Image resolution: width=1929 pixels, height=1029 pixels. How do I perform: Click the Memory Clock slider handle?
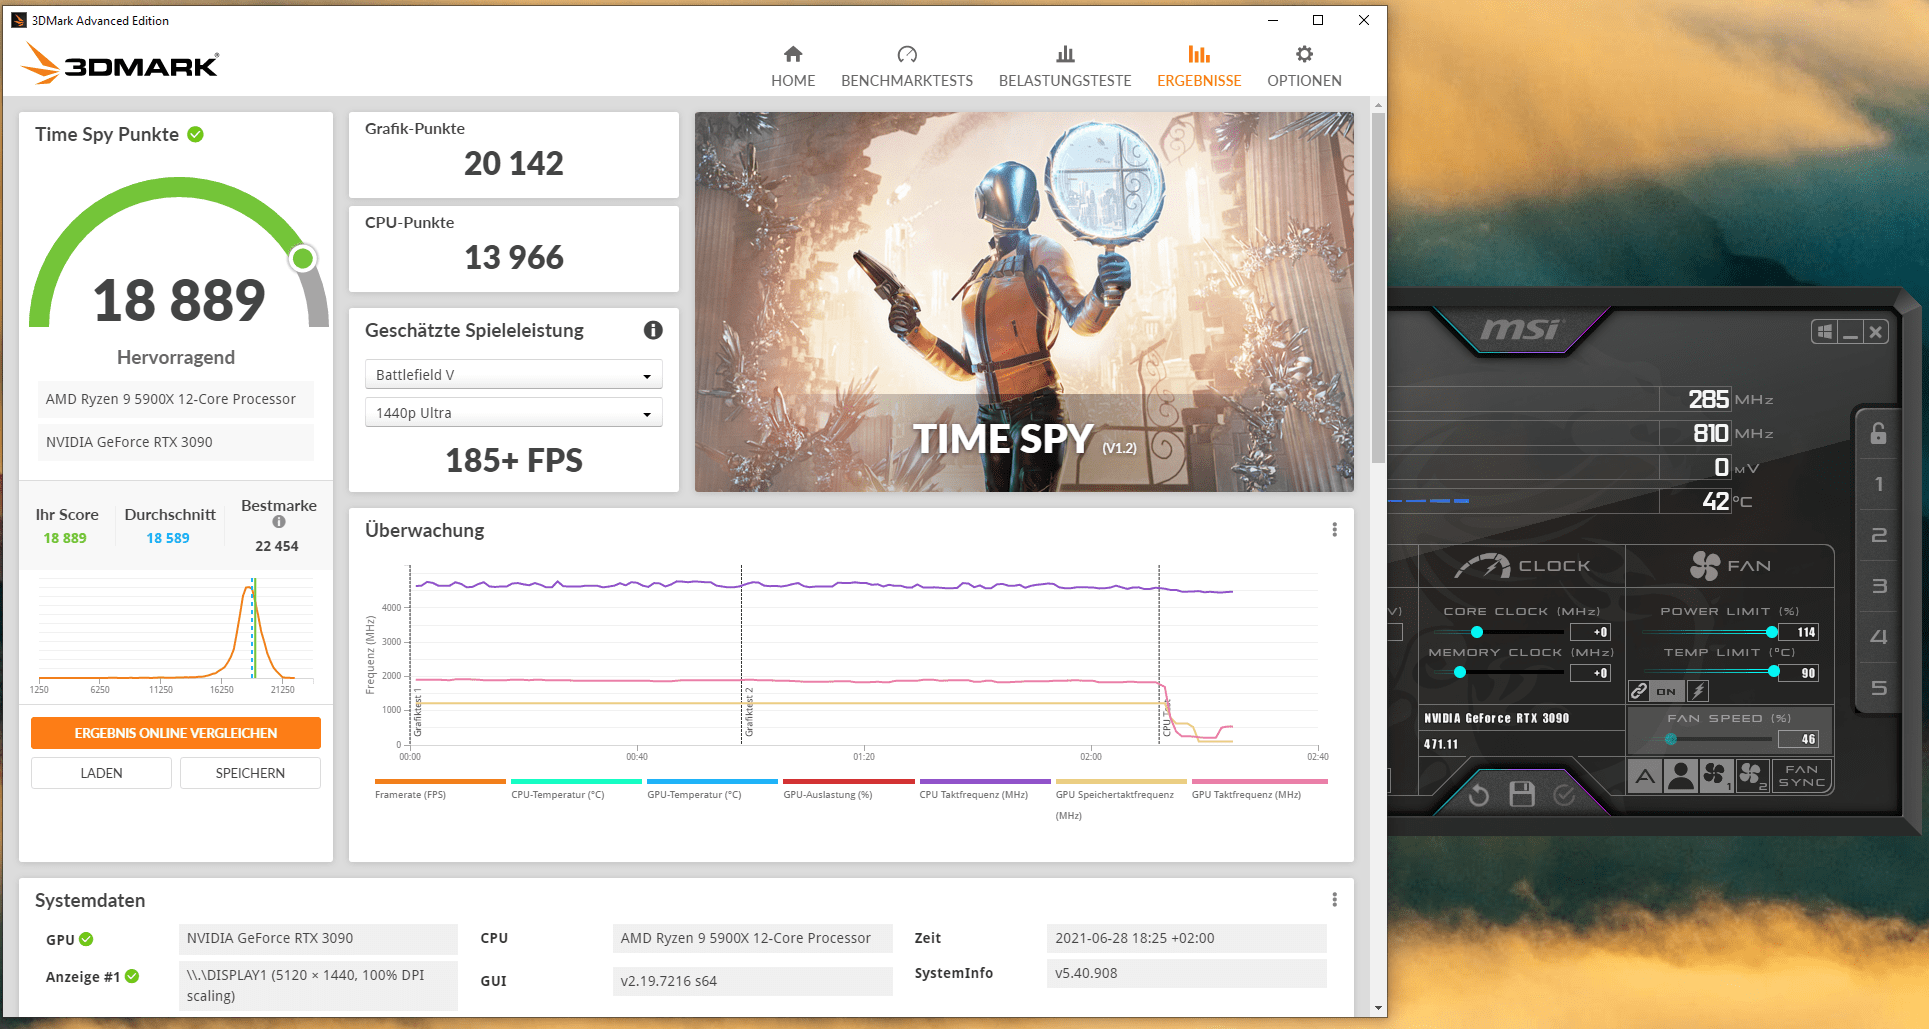(1460, 673)
